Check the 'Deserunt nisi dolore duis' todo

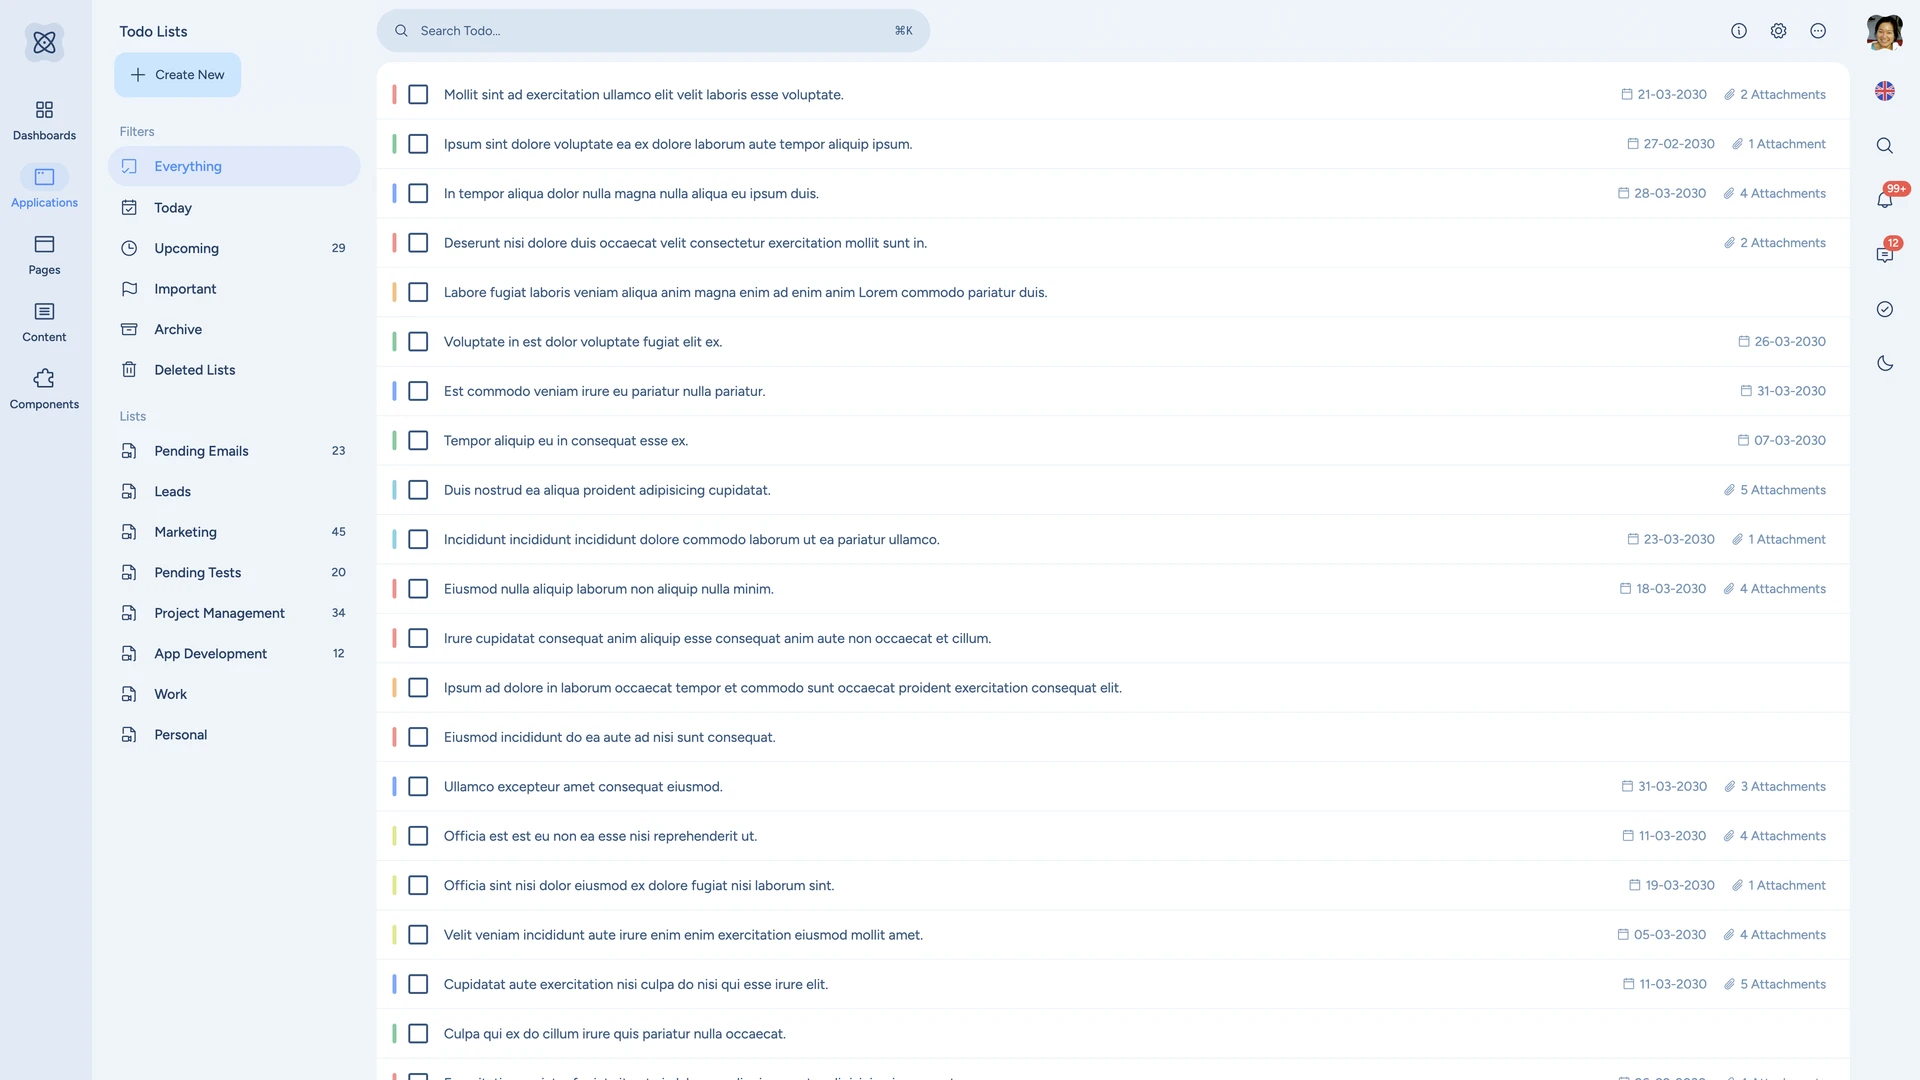click(x=418, y=243)
